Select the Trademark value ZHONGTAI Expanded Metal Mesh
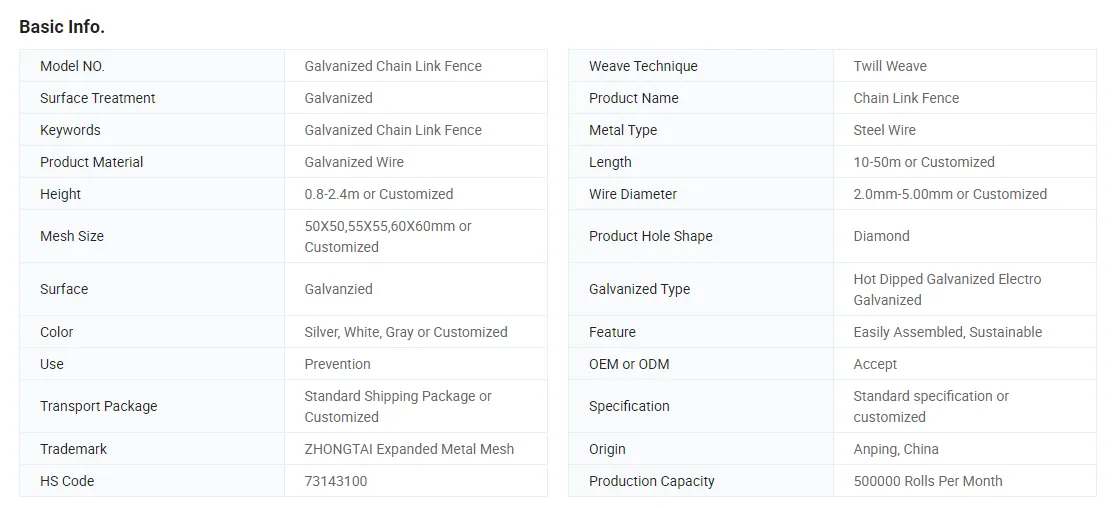 click(409, 449)
